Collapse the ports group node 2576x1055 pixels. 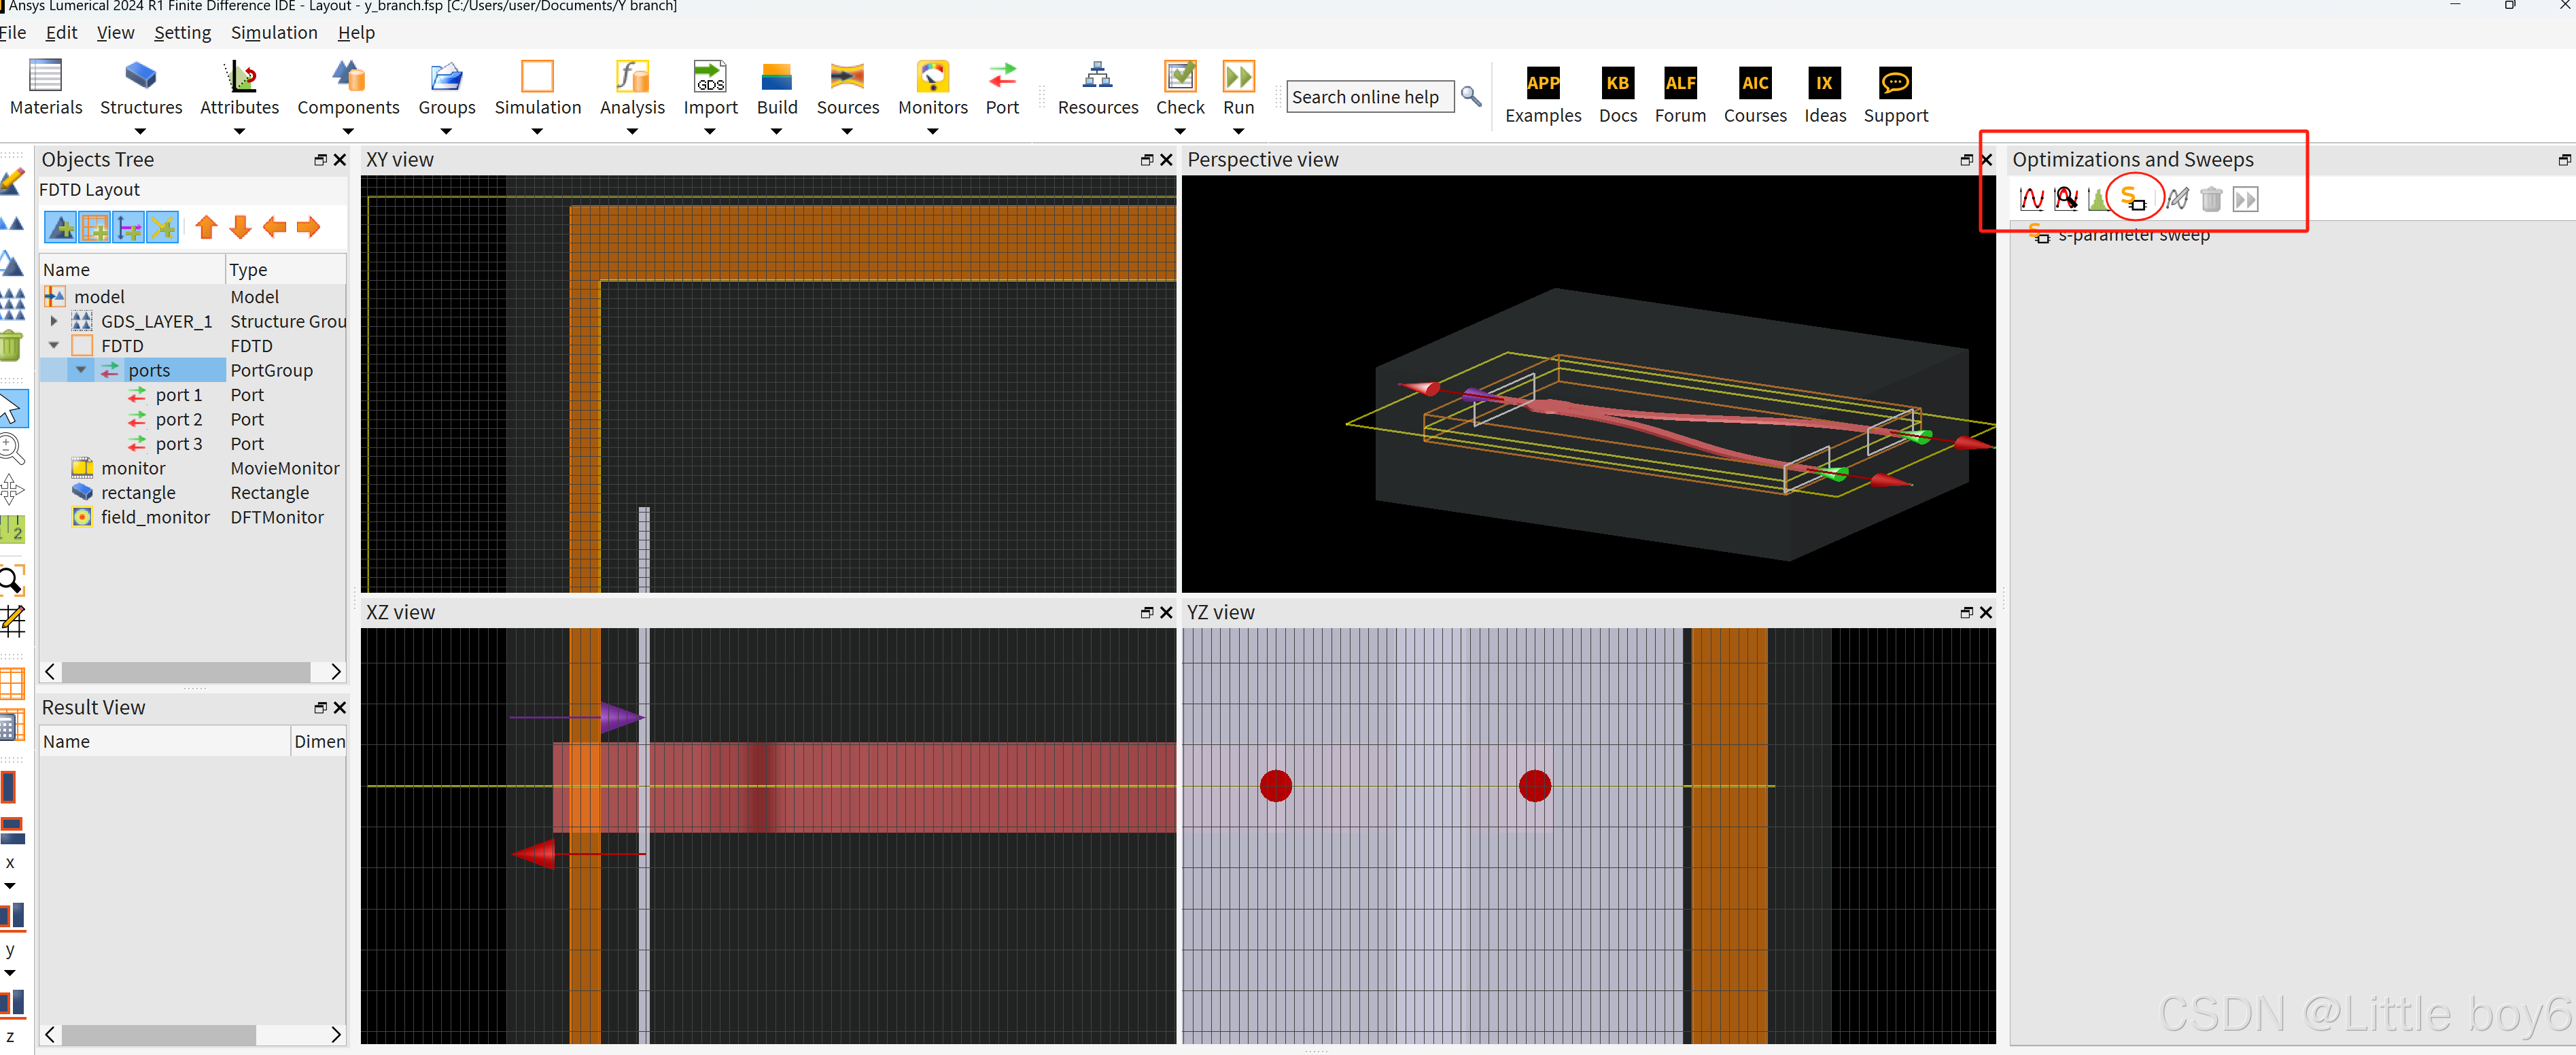[81, 370]
